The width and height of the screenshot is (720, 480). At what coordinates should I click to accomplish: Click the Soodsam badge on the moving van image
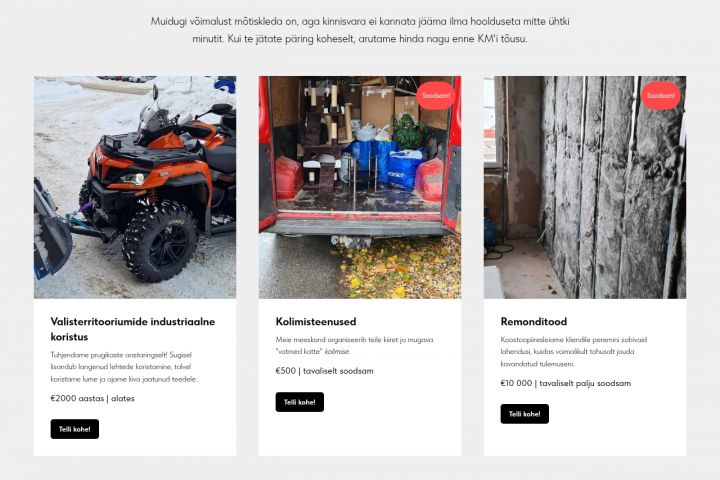pos(436,96)
